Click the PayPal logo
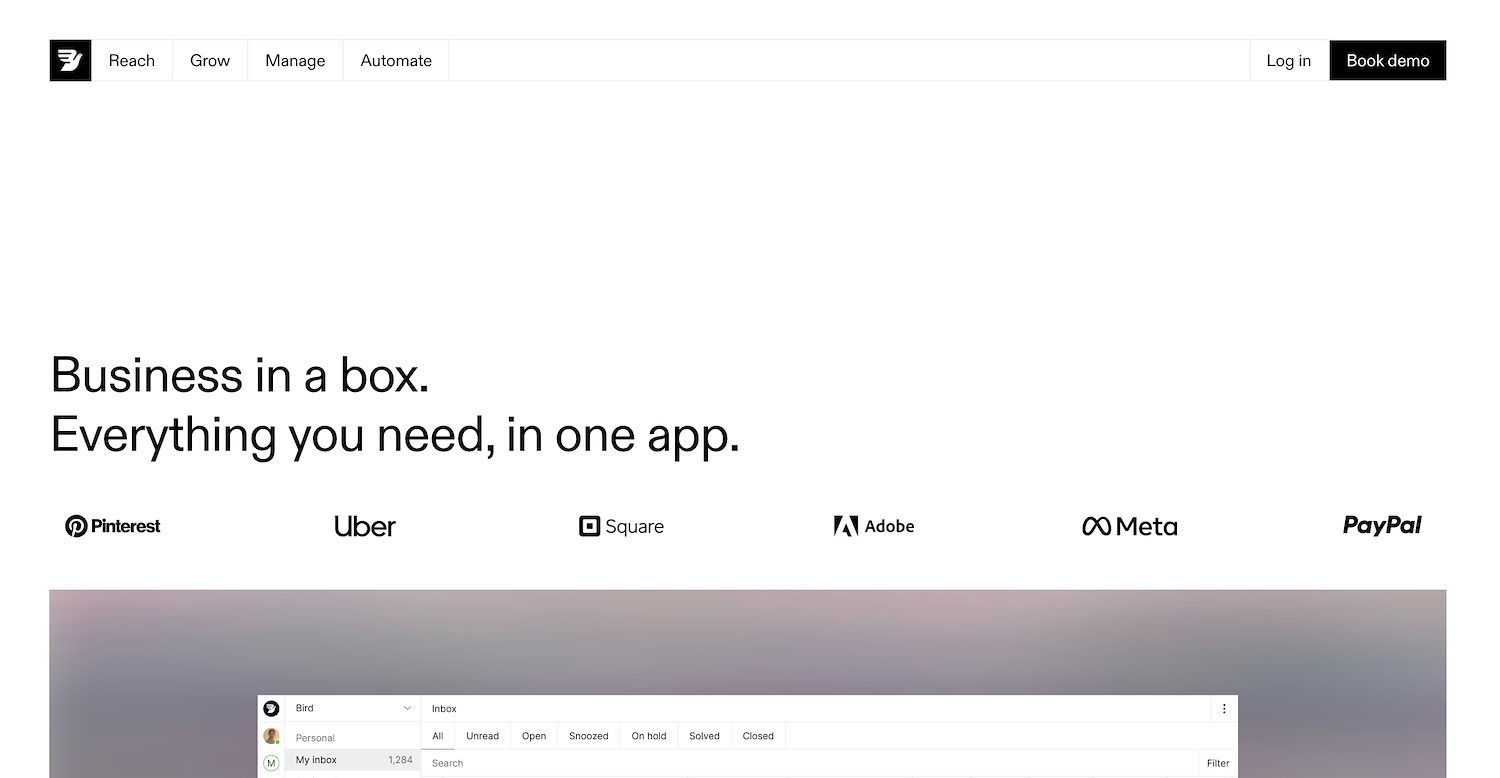 [1382, 525]
